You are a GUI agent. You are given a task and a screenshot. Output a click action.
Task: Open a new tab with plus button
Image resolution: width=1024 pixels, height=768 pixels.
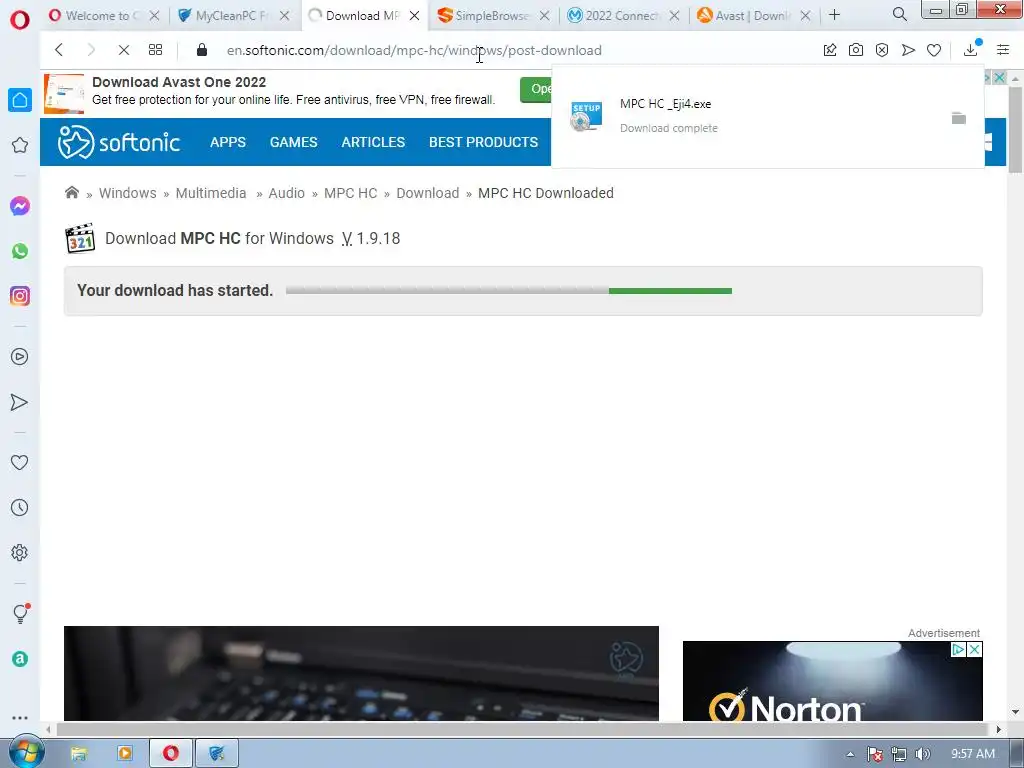coord(834,14)
